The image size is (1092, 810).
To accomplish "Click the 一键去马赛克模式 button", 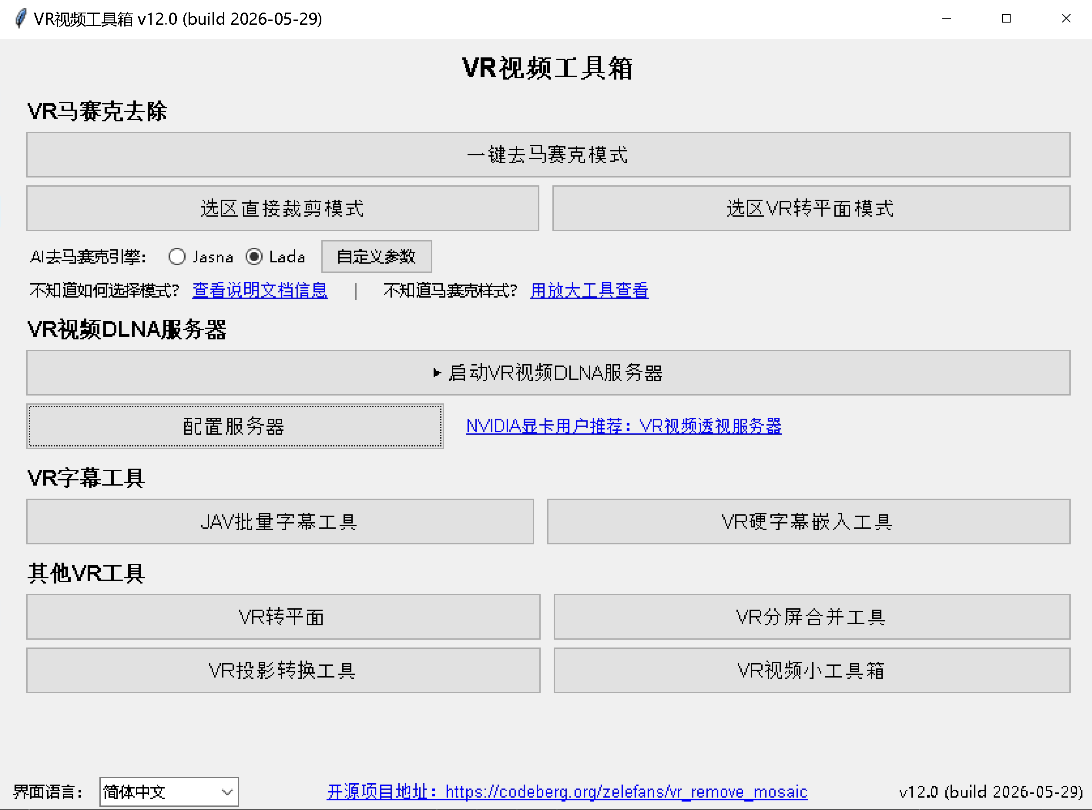I will 548,155.
